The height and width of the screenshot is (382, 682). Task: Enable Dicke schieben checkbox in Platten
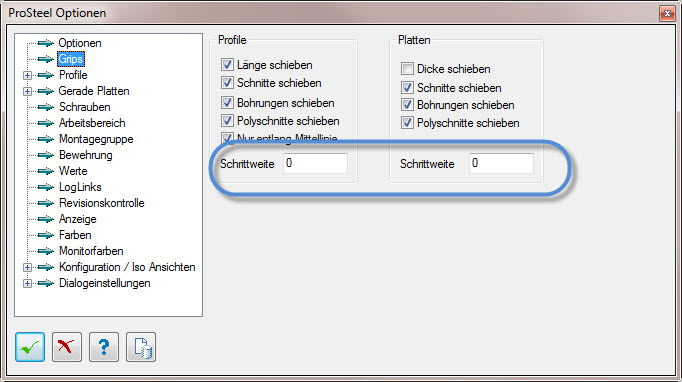407,69
